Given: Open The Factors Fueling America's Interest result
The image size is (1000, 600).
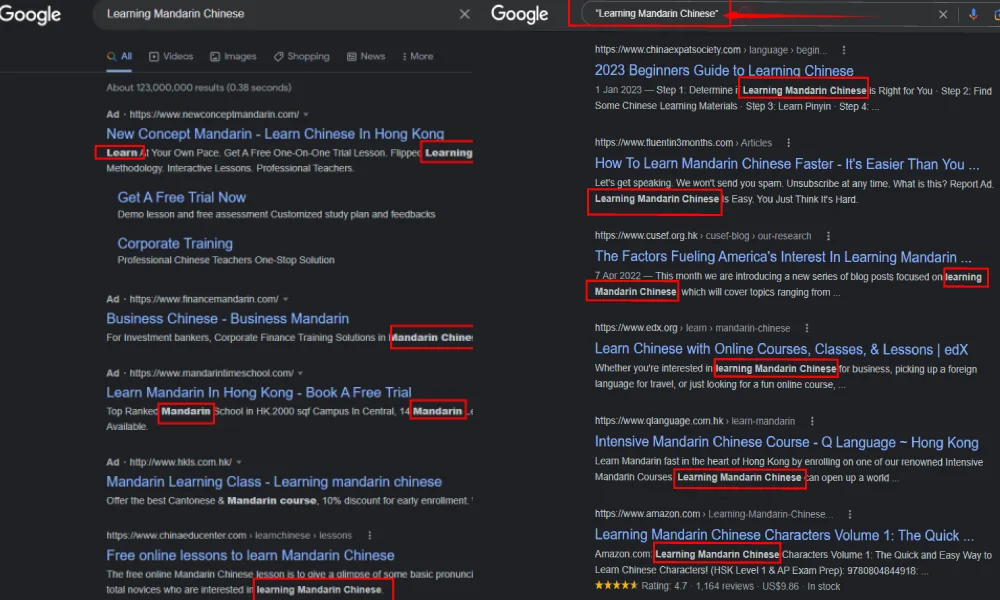Looking at the screenshot, I should pyautogui.click(x=783, y=257).
